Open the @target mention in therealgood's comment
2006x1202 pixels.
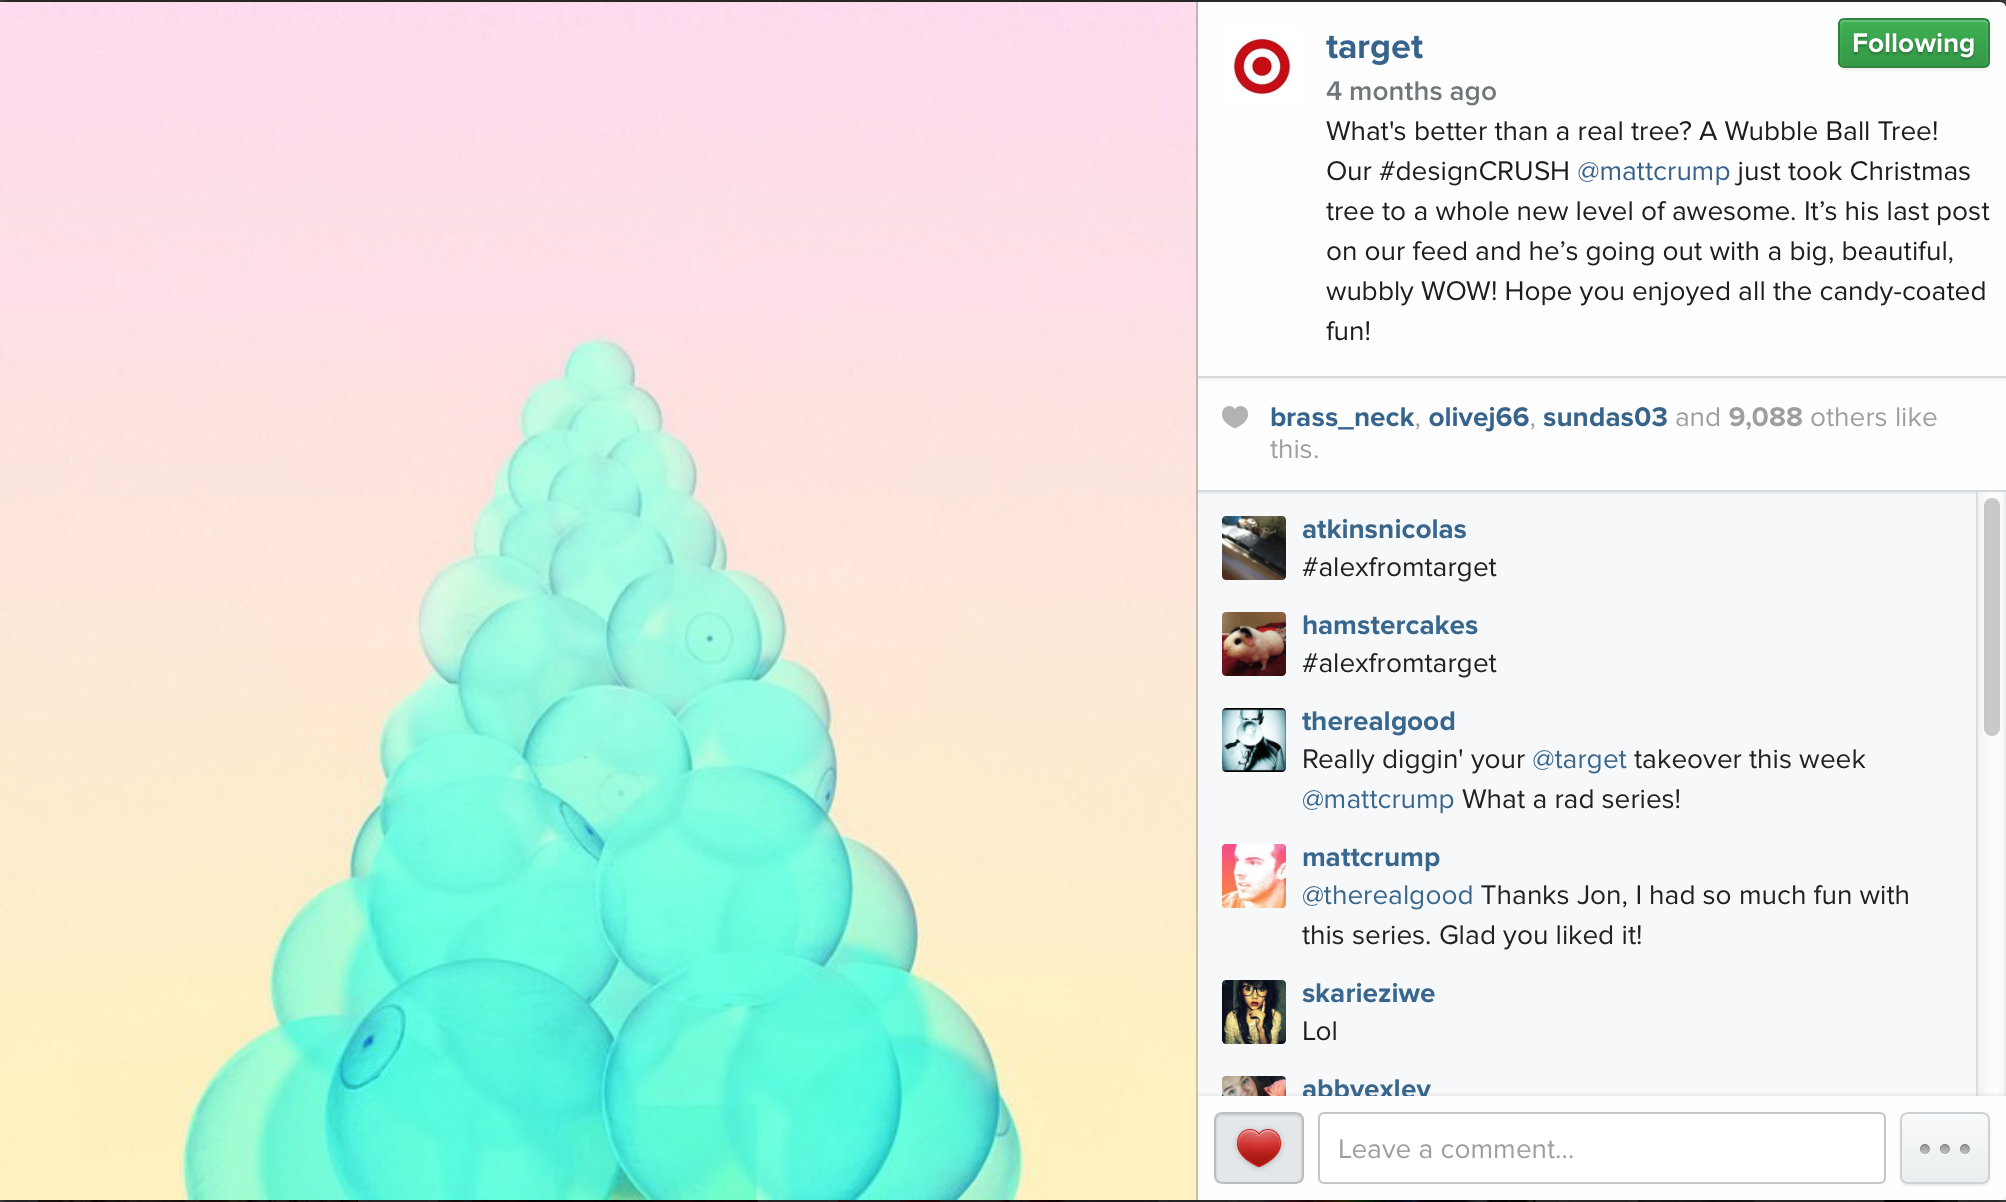(x=1579, y=759)
